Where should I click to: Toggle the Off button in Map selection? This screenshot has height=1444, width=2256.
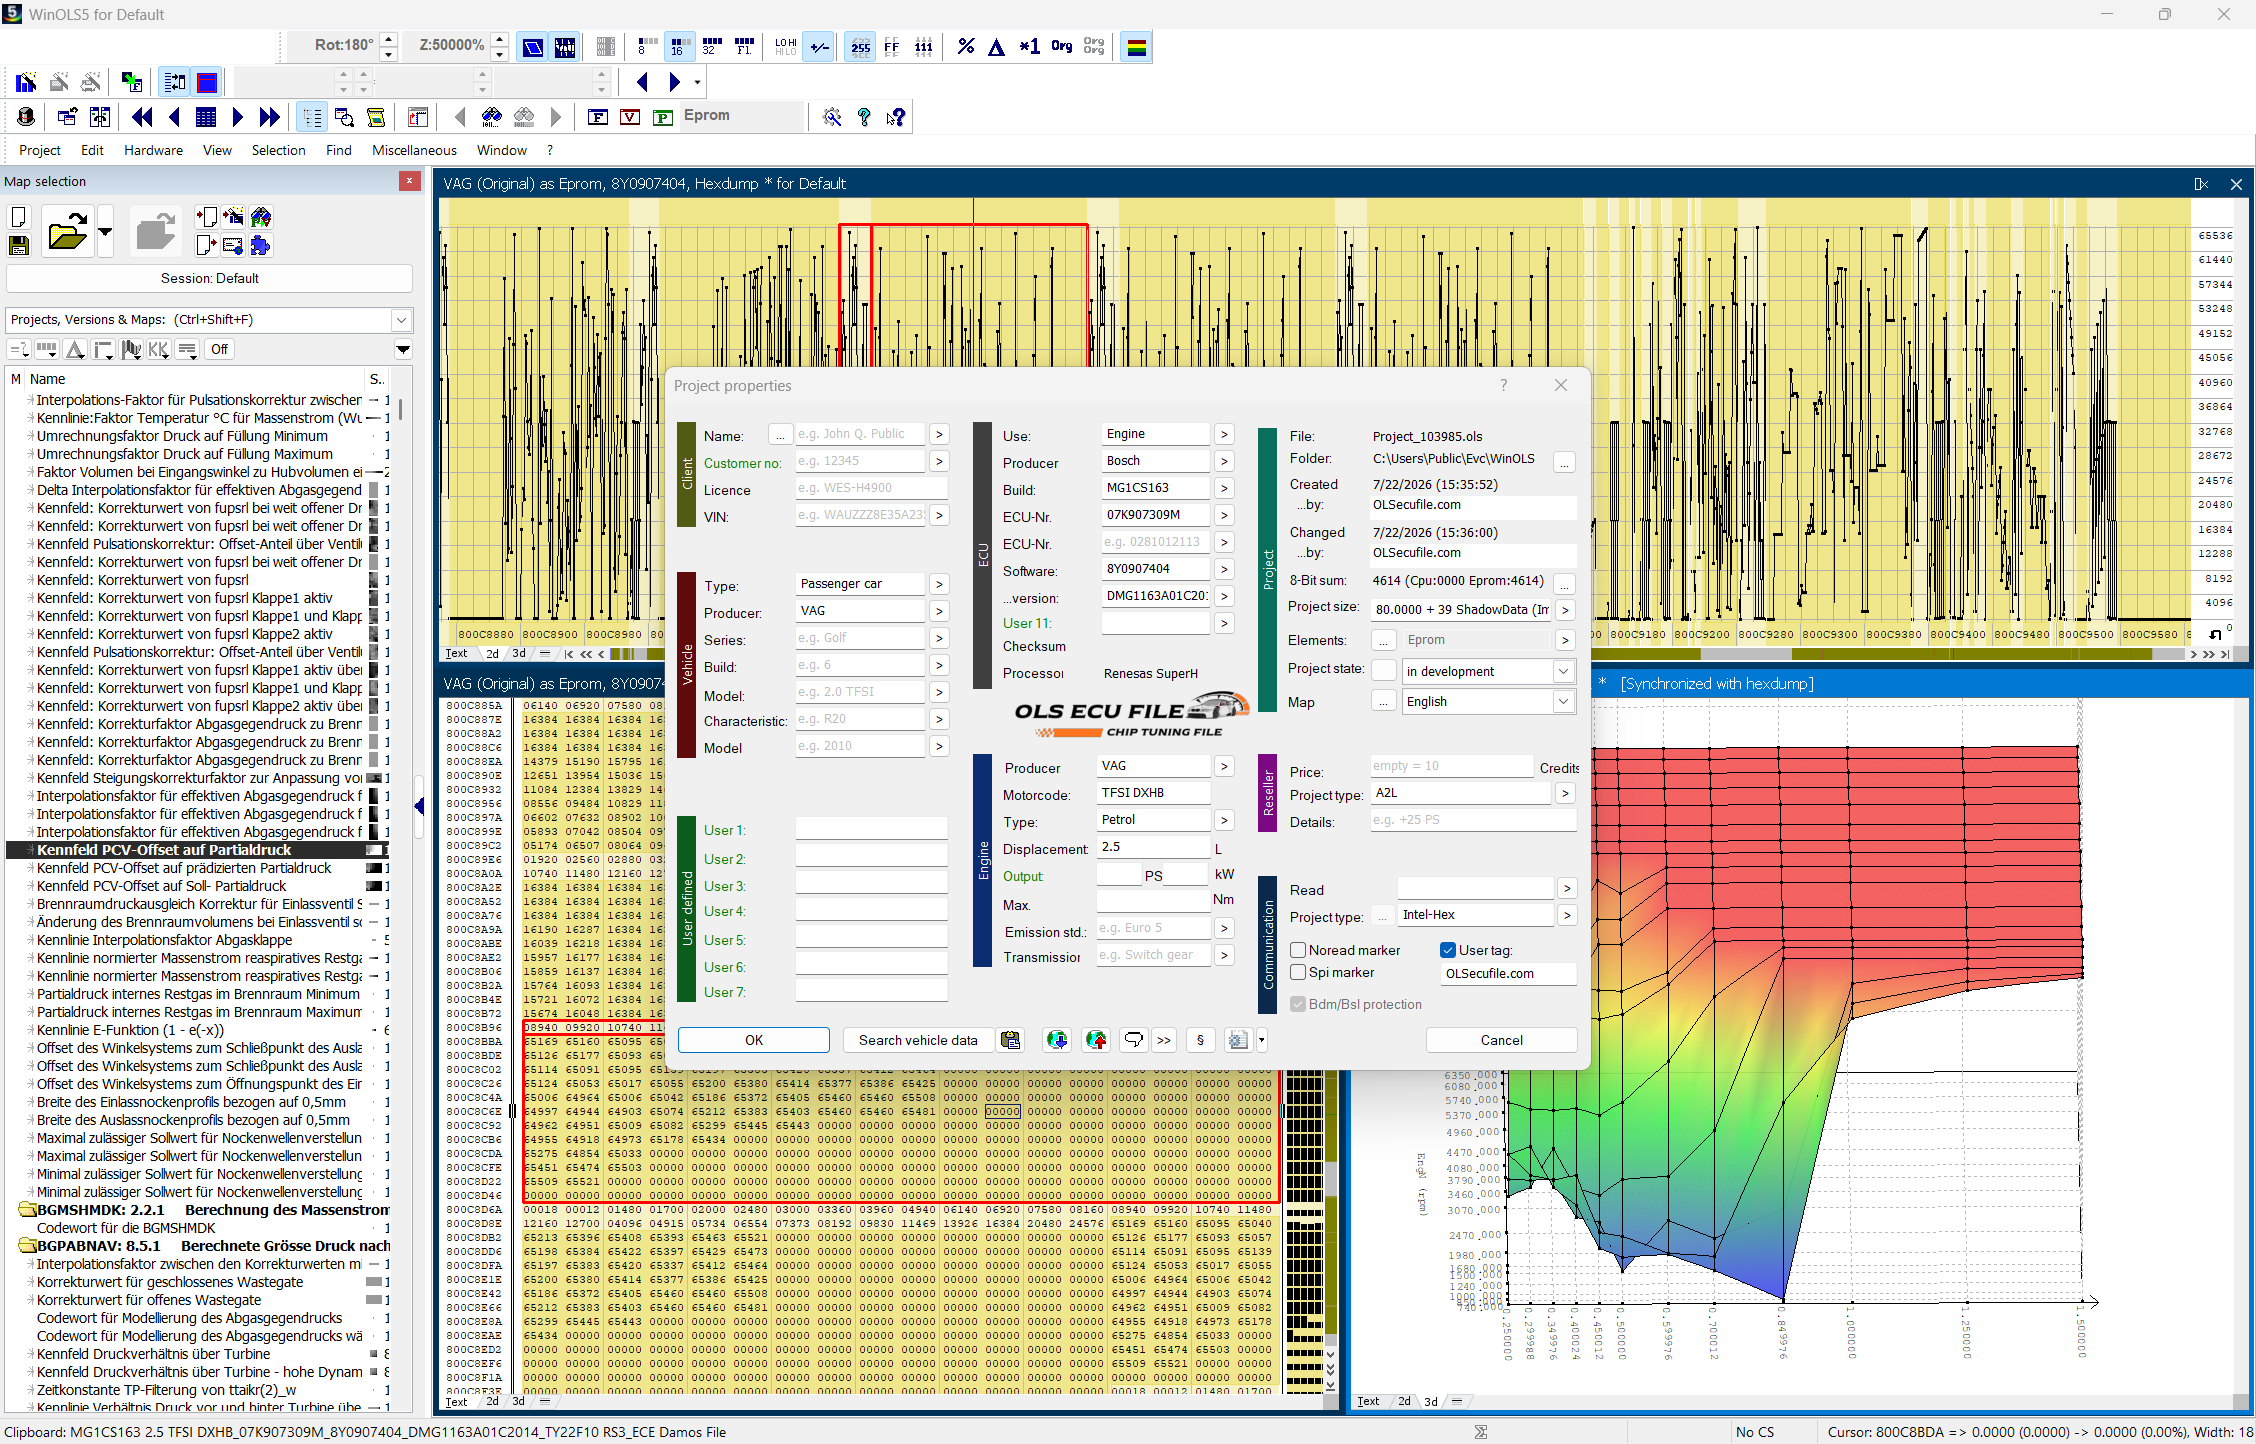tap(219, 349)
